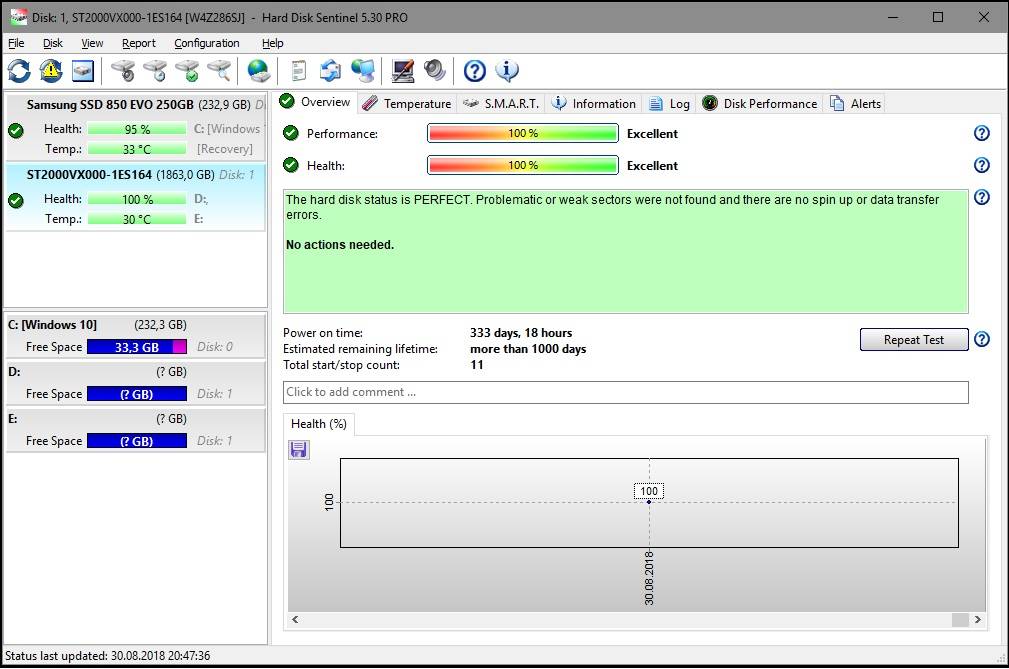This screenshot has width=1009, height=669.
Task: Click the green check next to ST2000VX000
Action: click(x=16, y=201)
